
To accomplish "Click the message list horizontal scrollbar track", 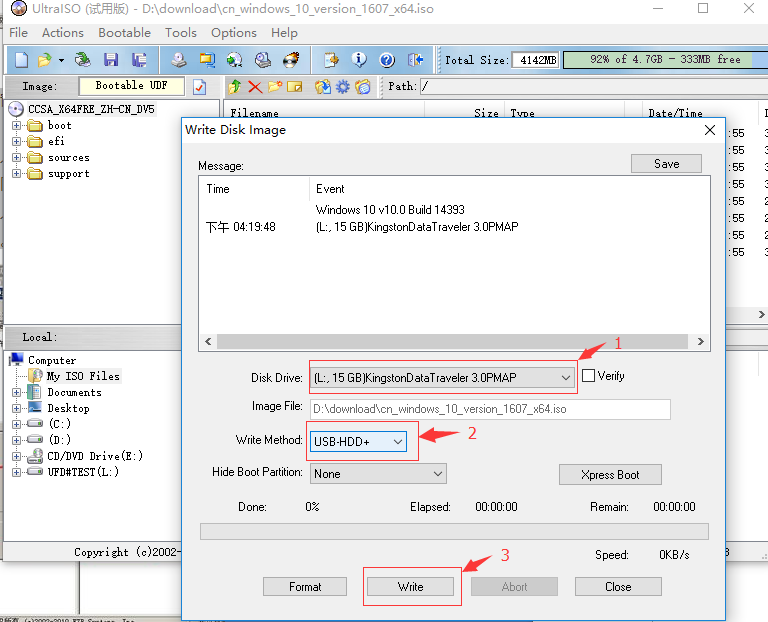I will tap(453, 341).
